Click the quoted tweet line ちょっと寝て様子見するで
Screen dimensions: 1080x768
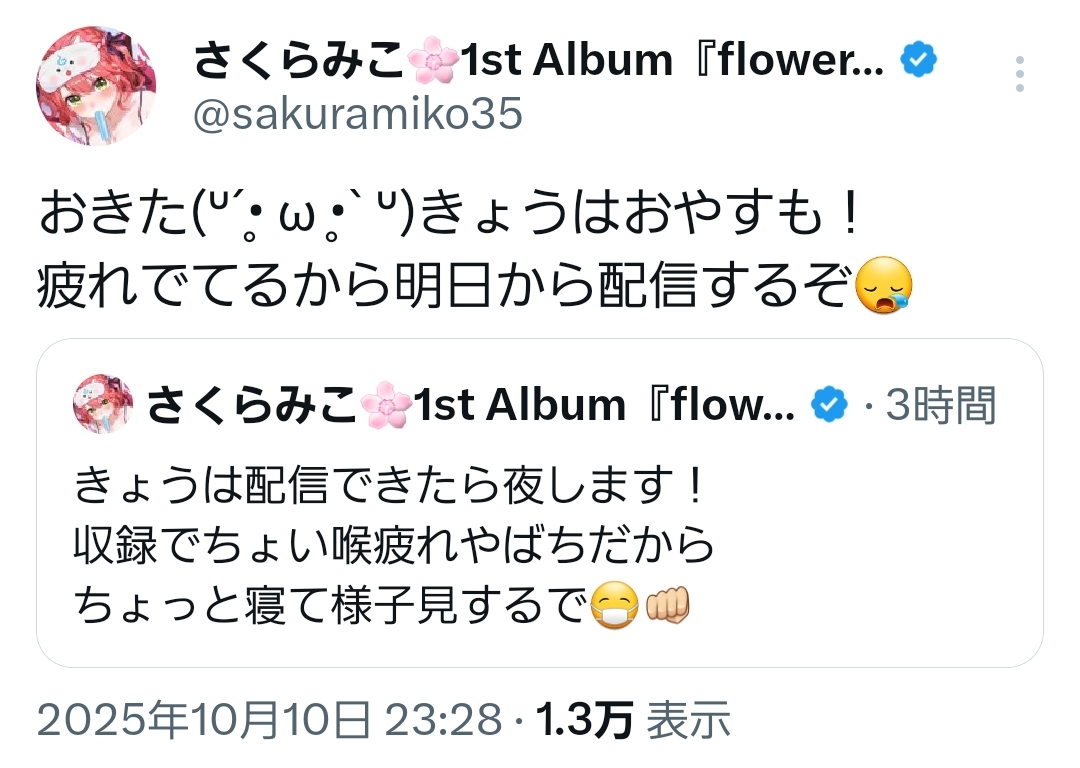pos(328,605)
